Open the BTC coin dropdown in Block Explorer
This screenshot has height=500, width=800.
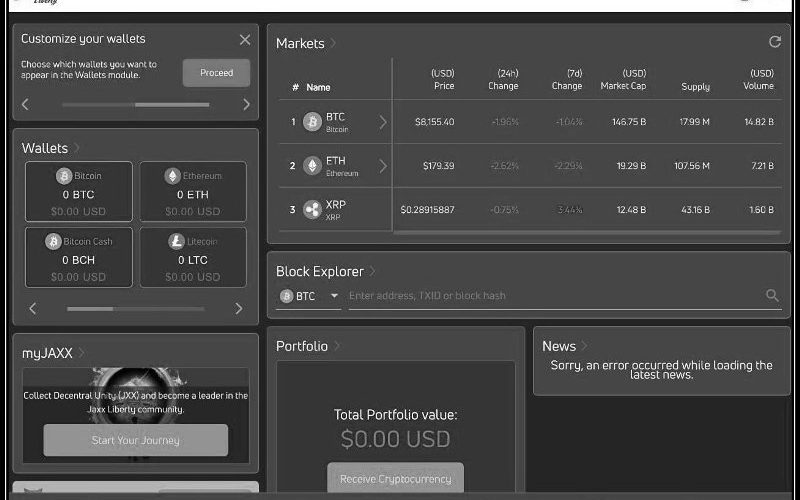pos(309,296)
